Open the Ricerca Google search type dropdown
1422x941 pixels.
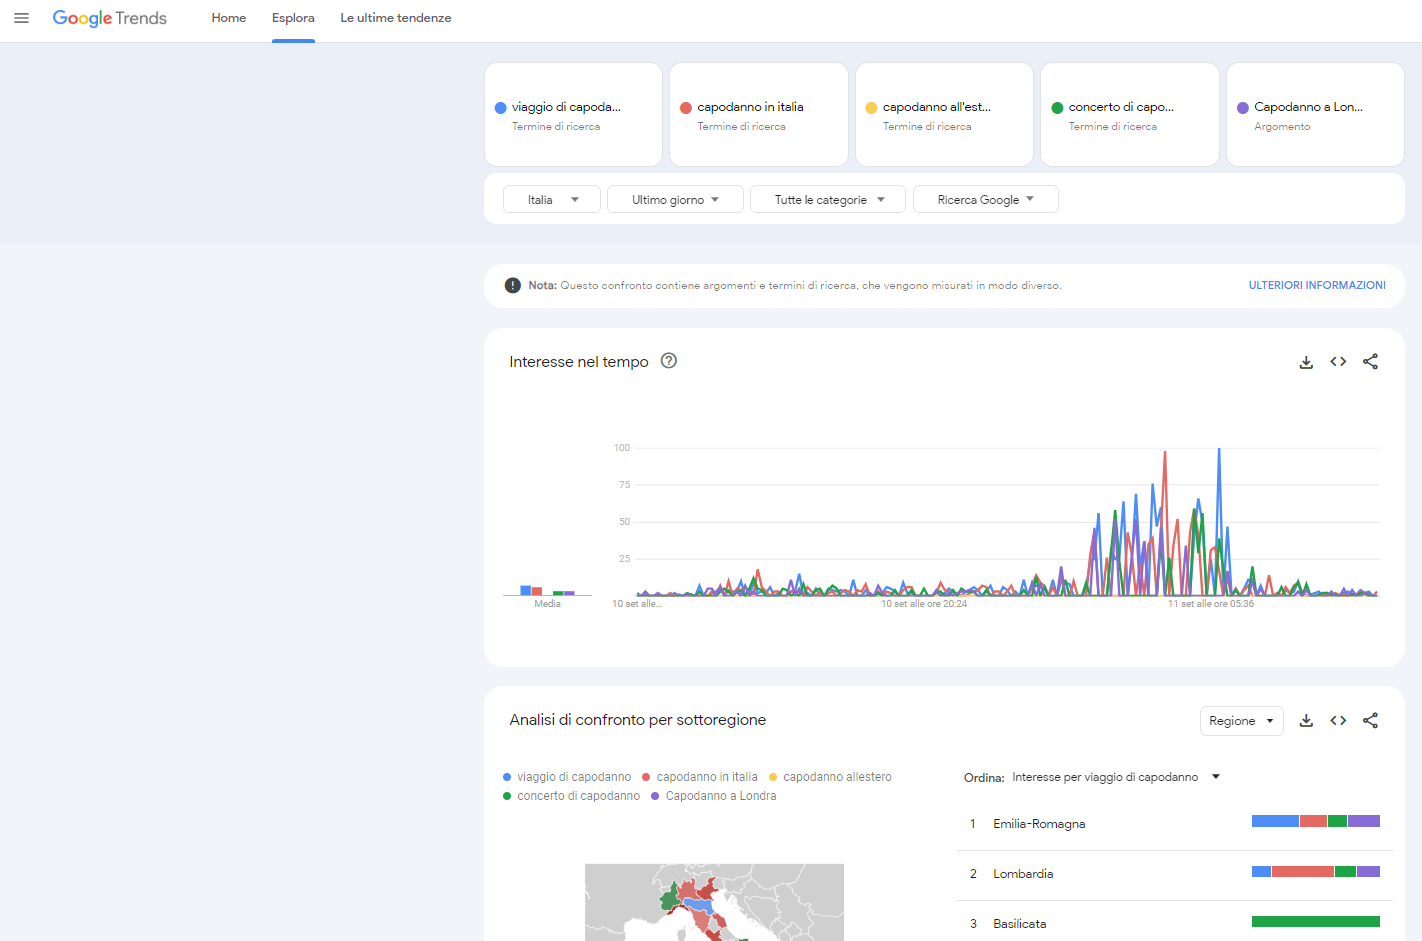(x=986, y=199)
